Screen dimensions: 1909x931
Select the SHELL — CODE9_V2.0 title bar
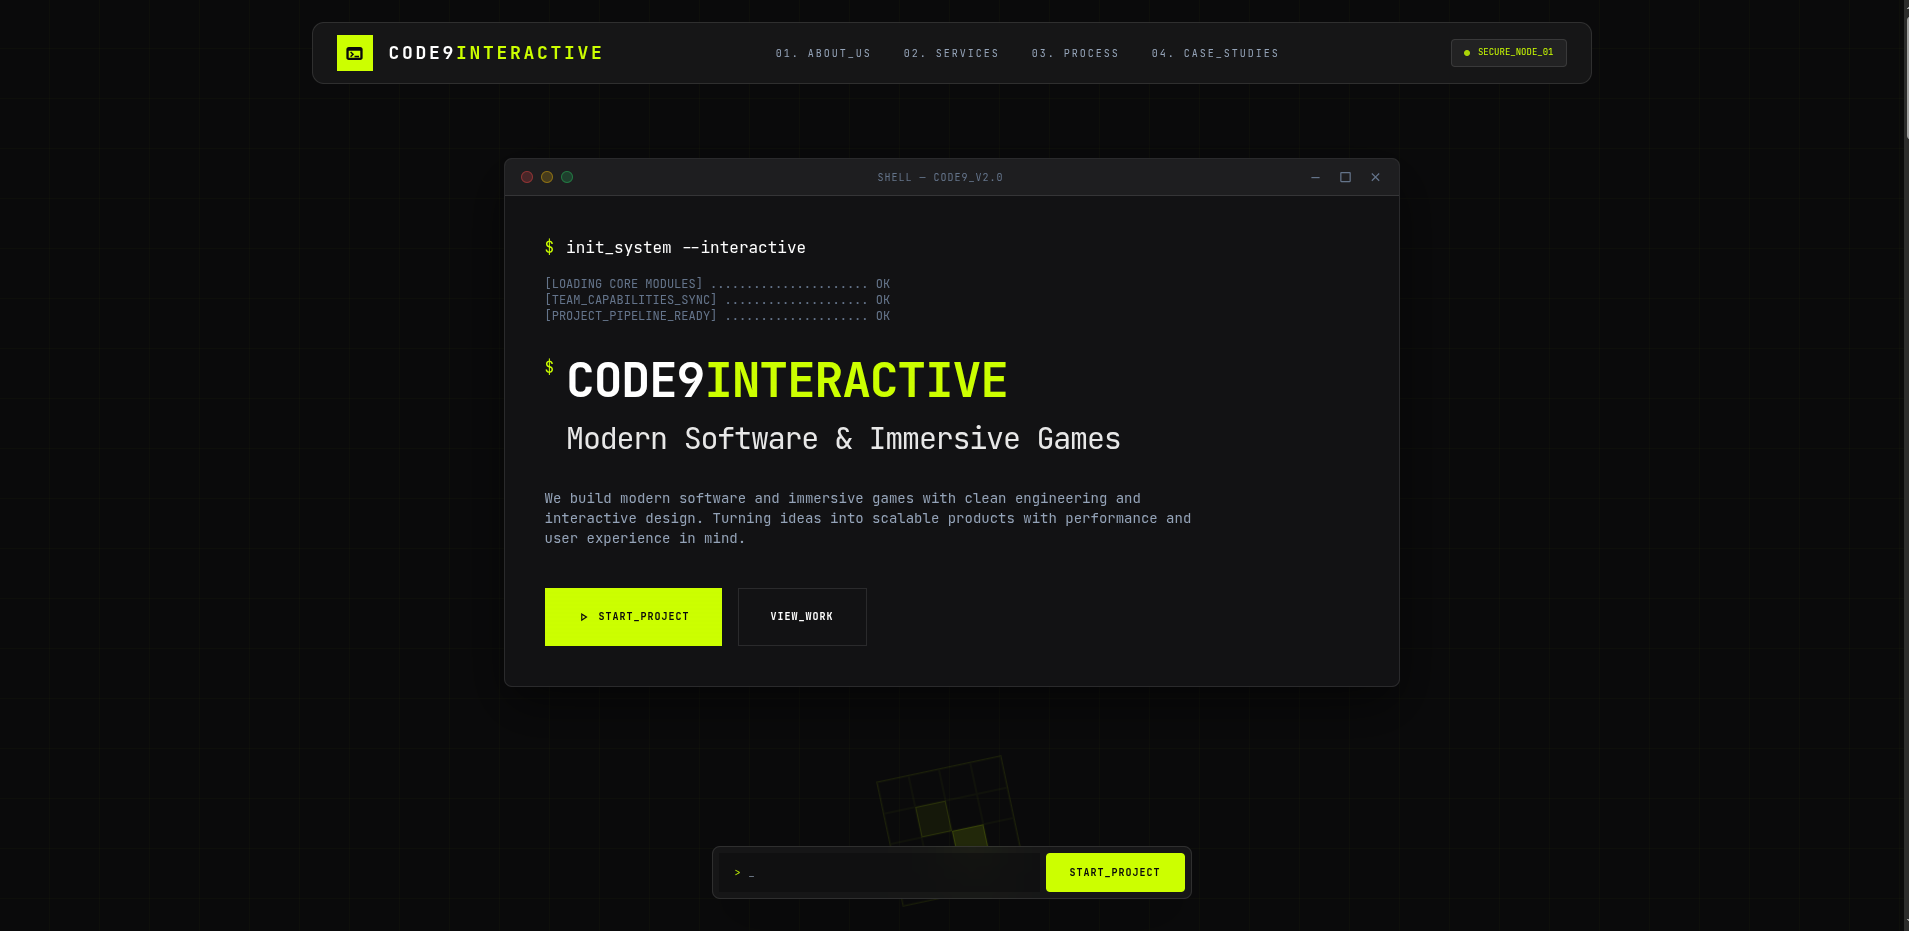939,177
